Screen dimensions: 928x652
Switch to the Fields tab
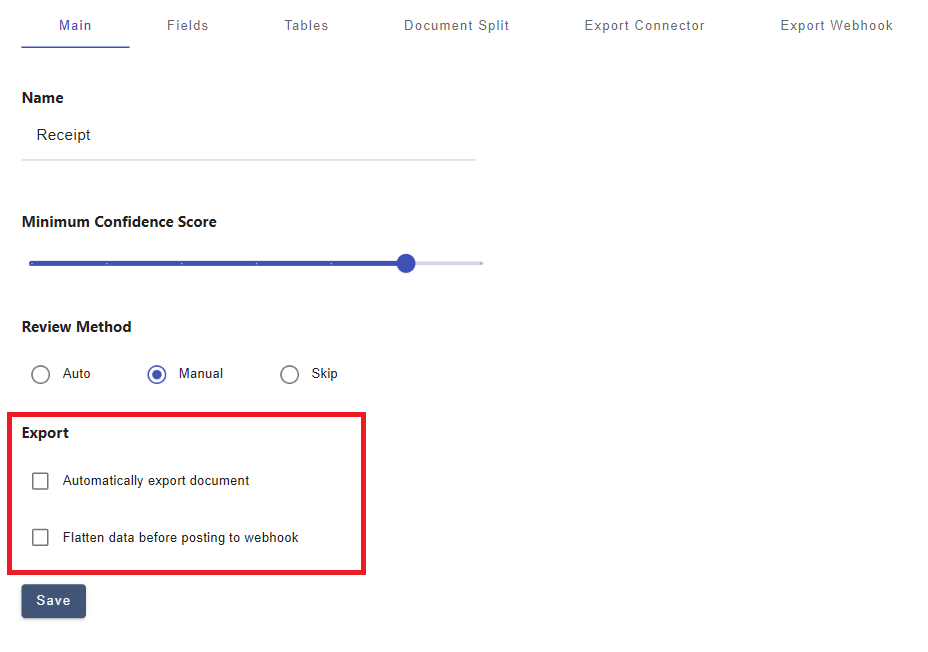pyautogui.click(x=187, y=25)
